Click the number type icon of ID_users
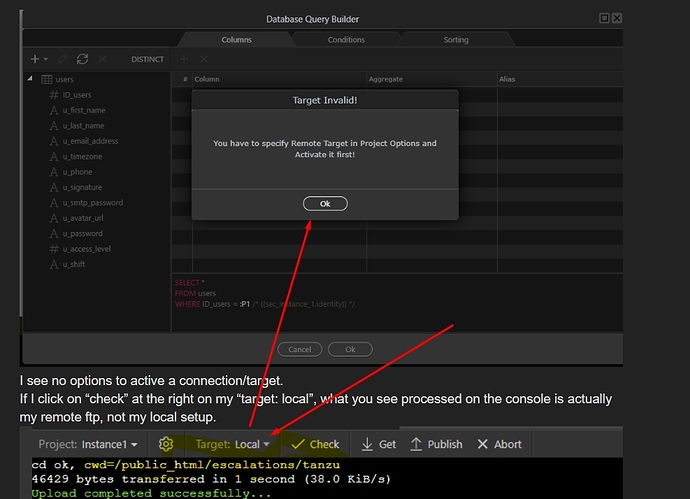This screenshot has width=690, height=499. [54, 95]
